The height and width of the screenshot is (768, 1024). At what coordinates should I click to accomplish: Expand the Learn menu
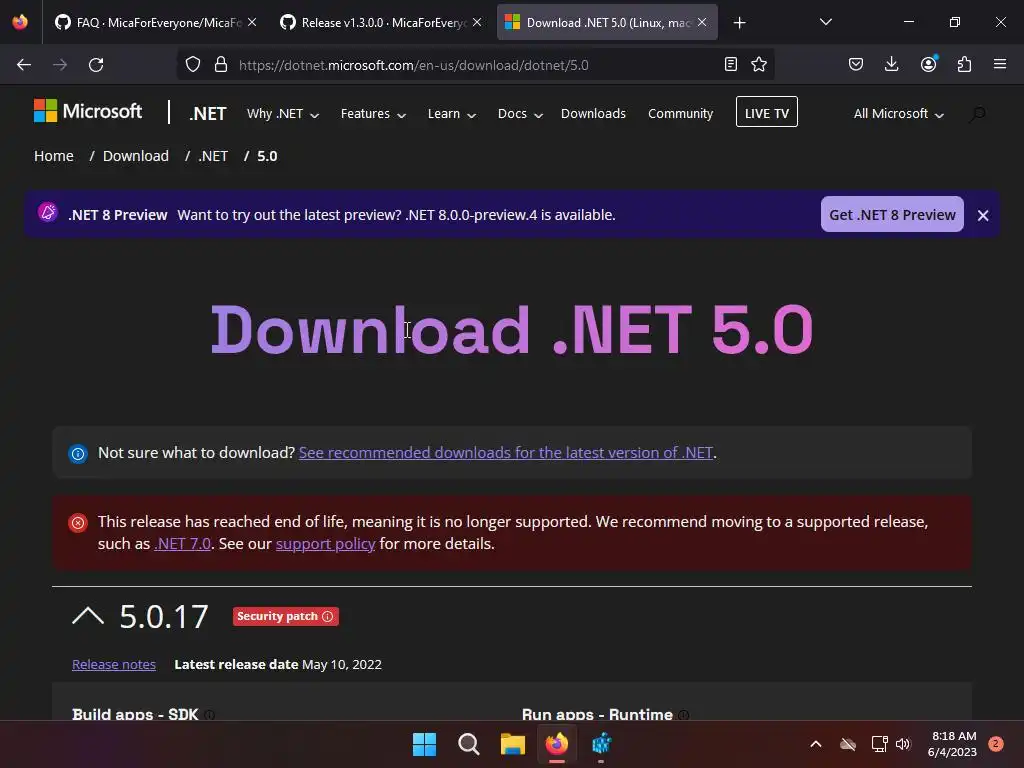(x=451, y=114)
